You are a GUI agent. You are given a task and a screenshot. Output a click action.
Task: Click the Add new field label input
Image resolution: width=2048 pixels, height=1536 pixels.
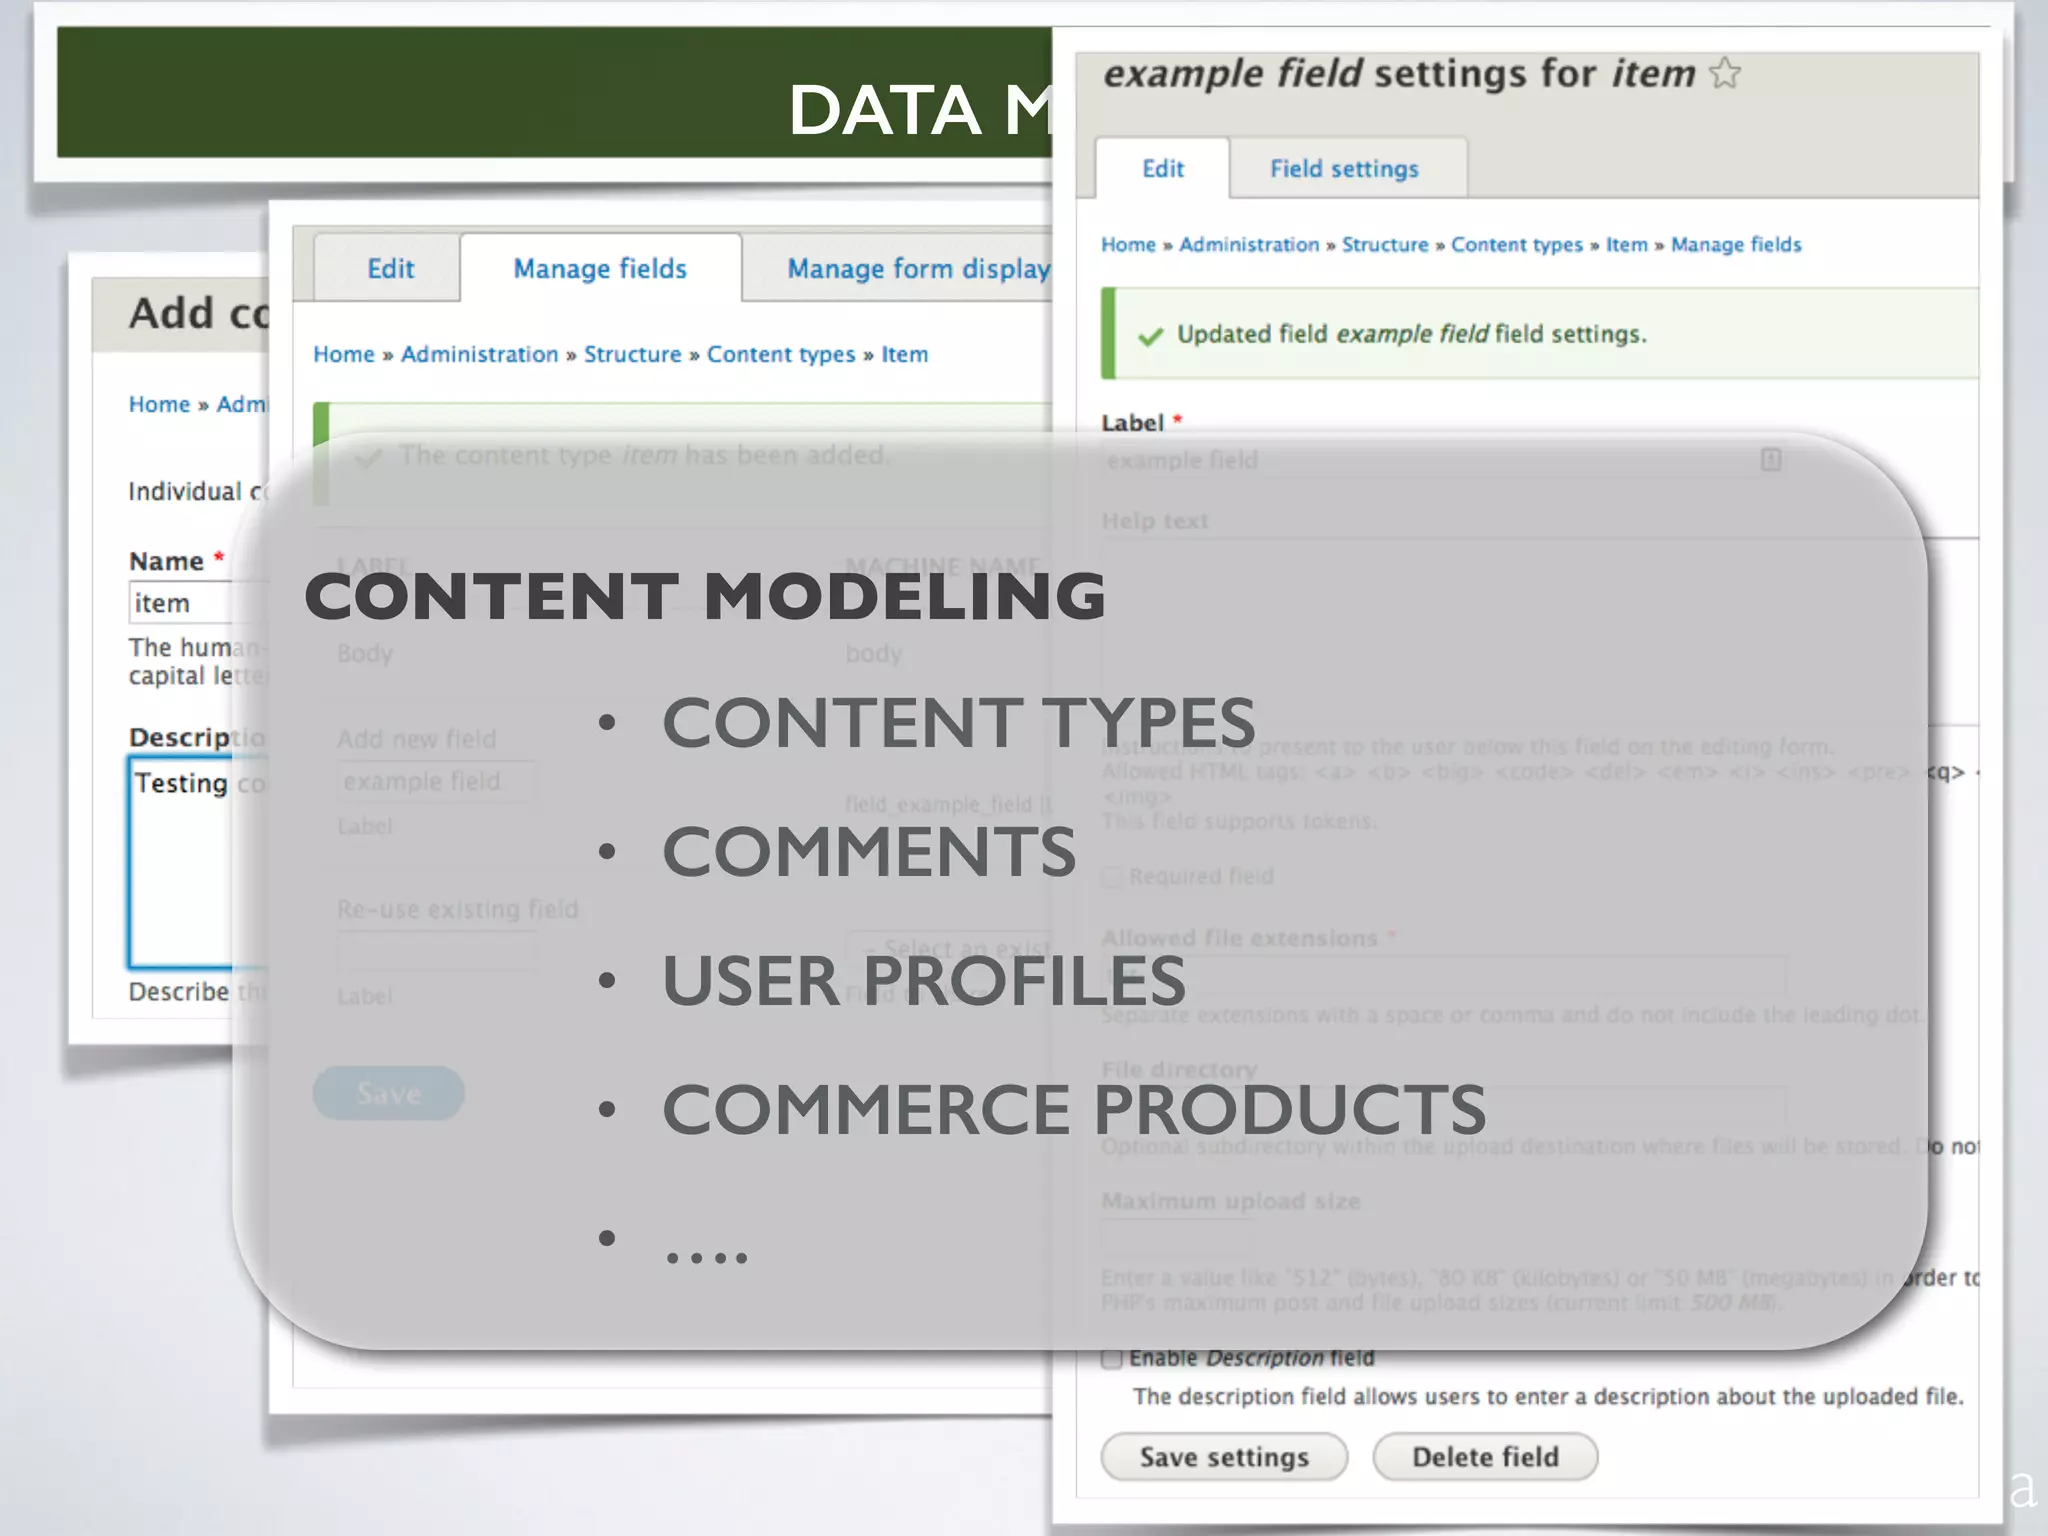[436, 781]
